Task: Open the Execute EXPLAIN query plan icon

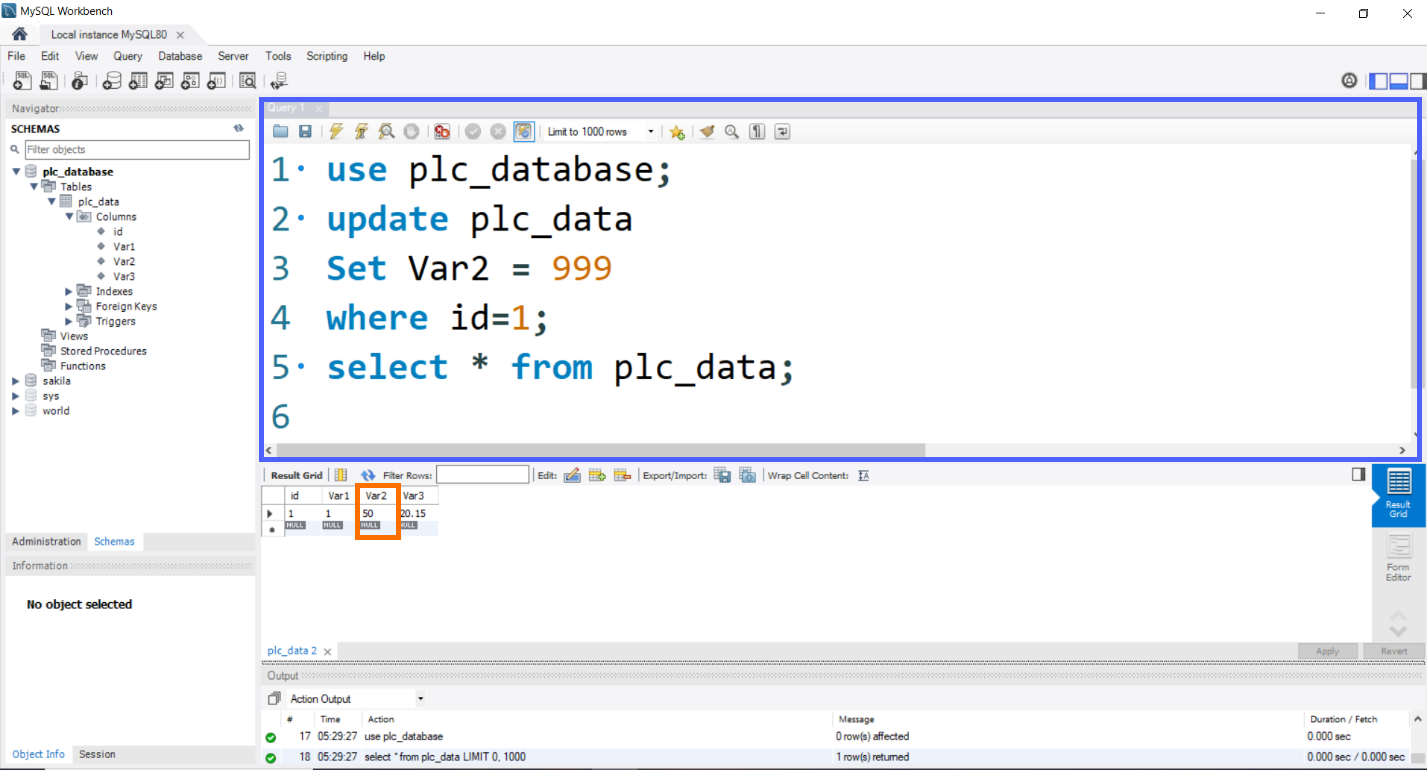Action: (x=387, y=131)
